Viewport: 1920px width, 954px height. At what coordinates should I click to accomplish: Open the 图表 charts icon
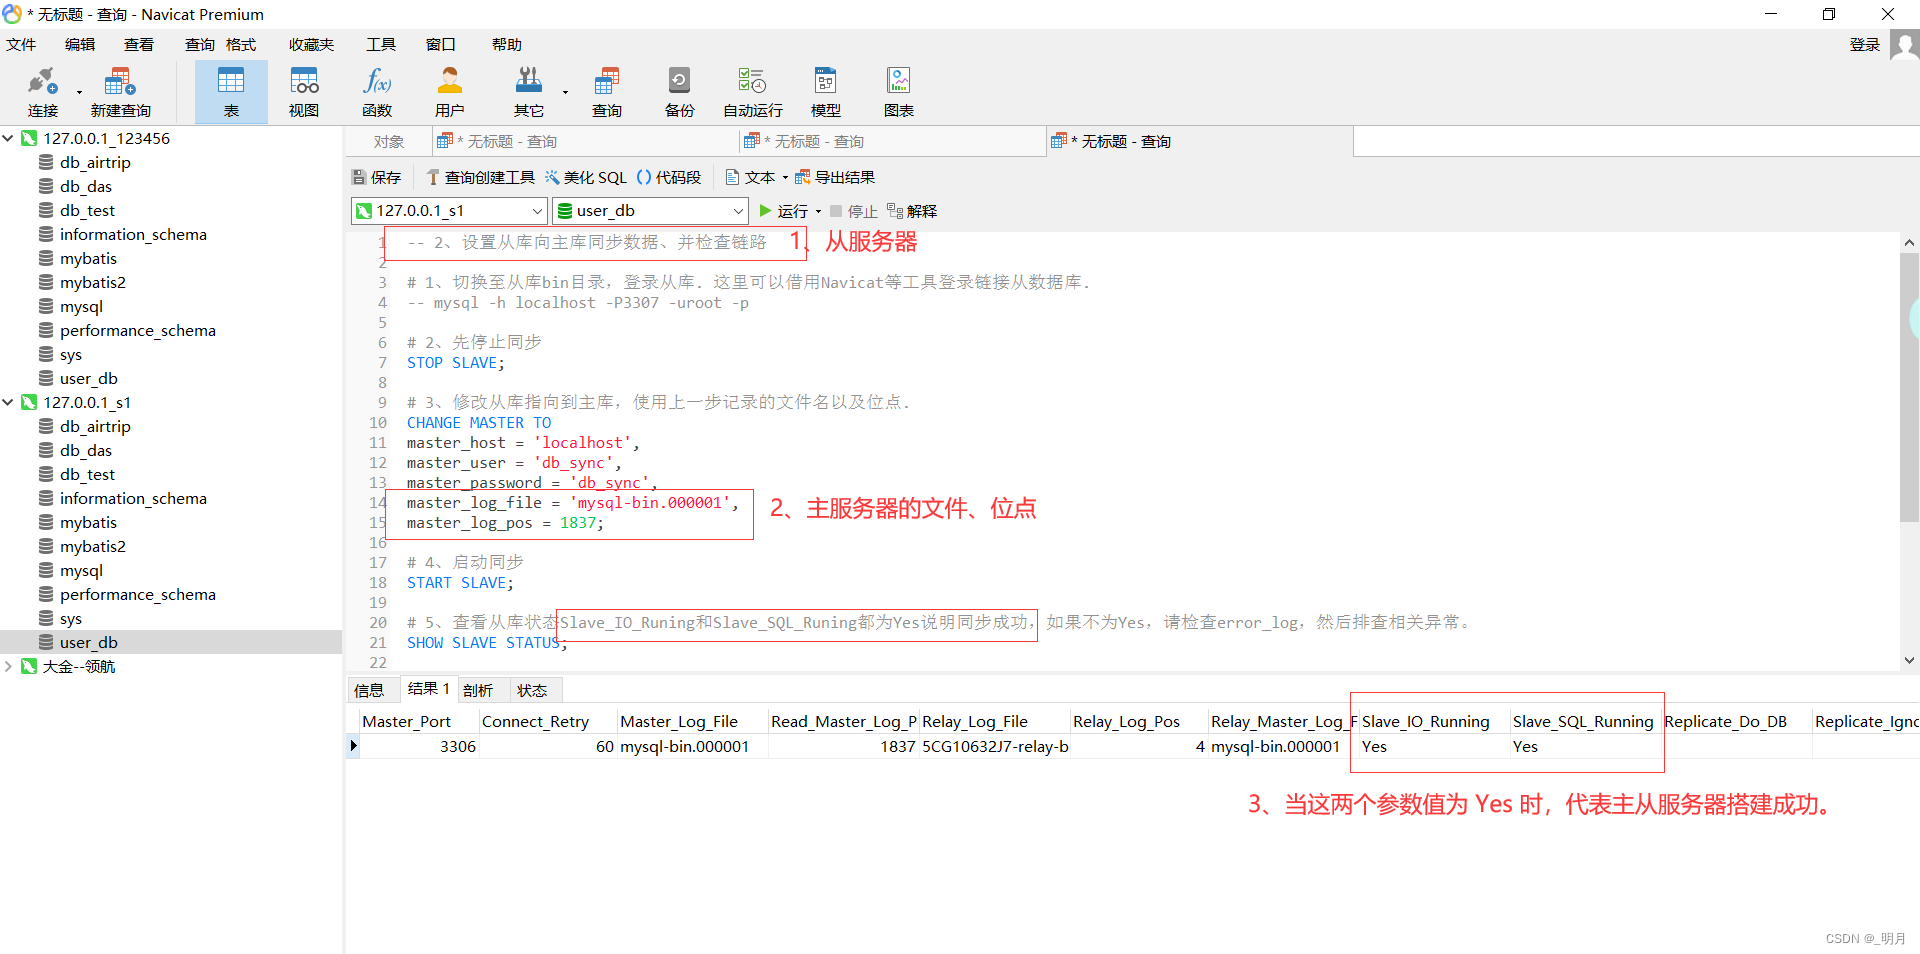(x=899, y=92)
